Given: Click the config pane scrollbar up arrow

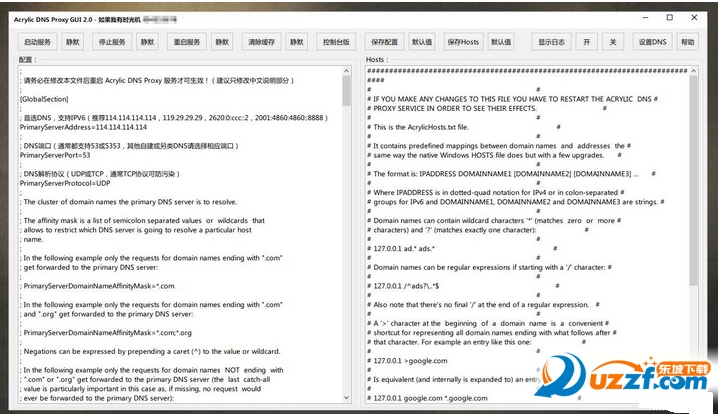Looking at the screenshot, I should tap(346, 71).
